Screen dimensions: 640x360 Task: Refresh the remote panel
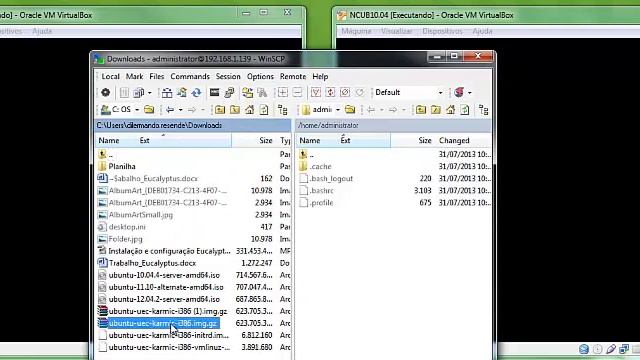pyautogui.click(x=465, y=109)
